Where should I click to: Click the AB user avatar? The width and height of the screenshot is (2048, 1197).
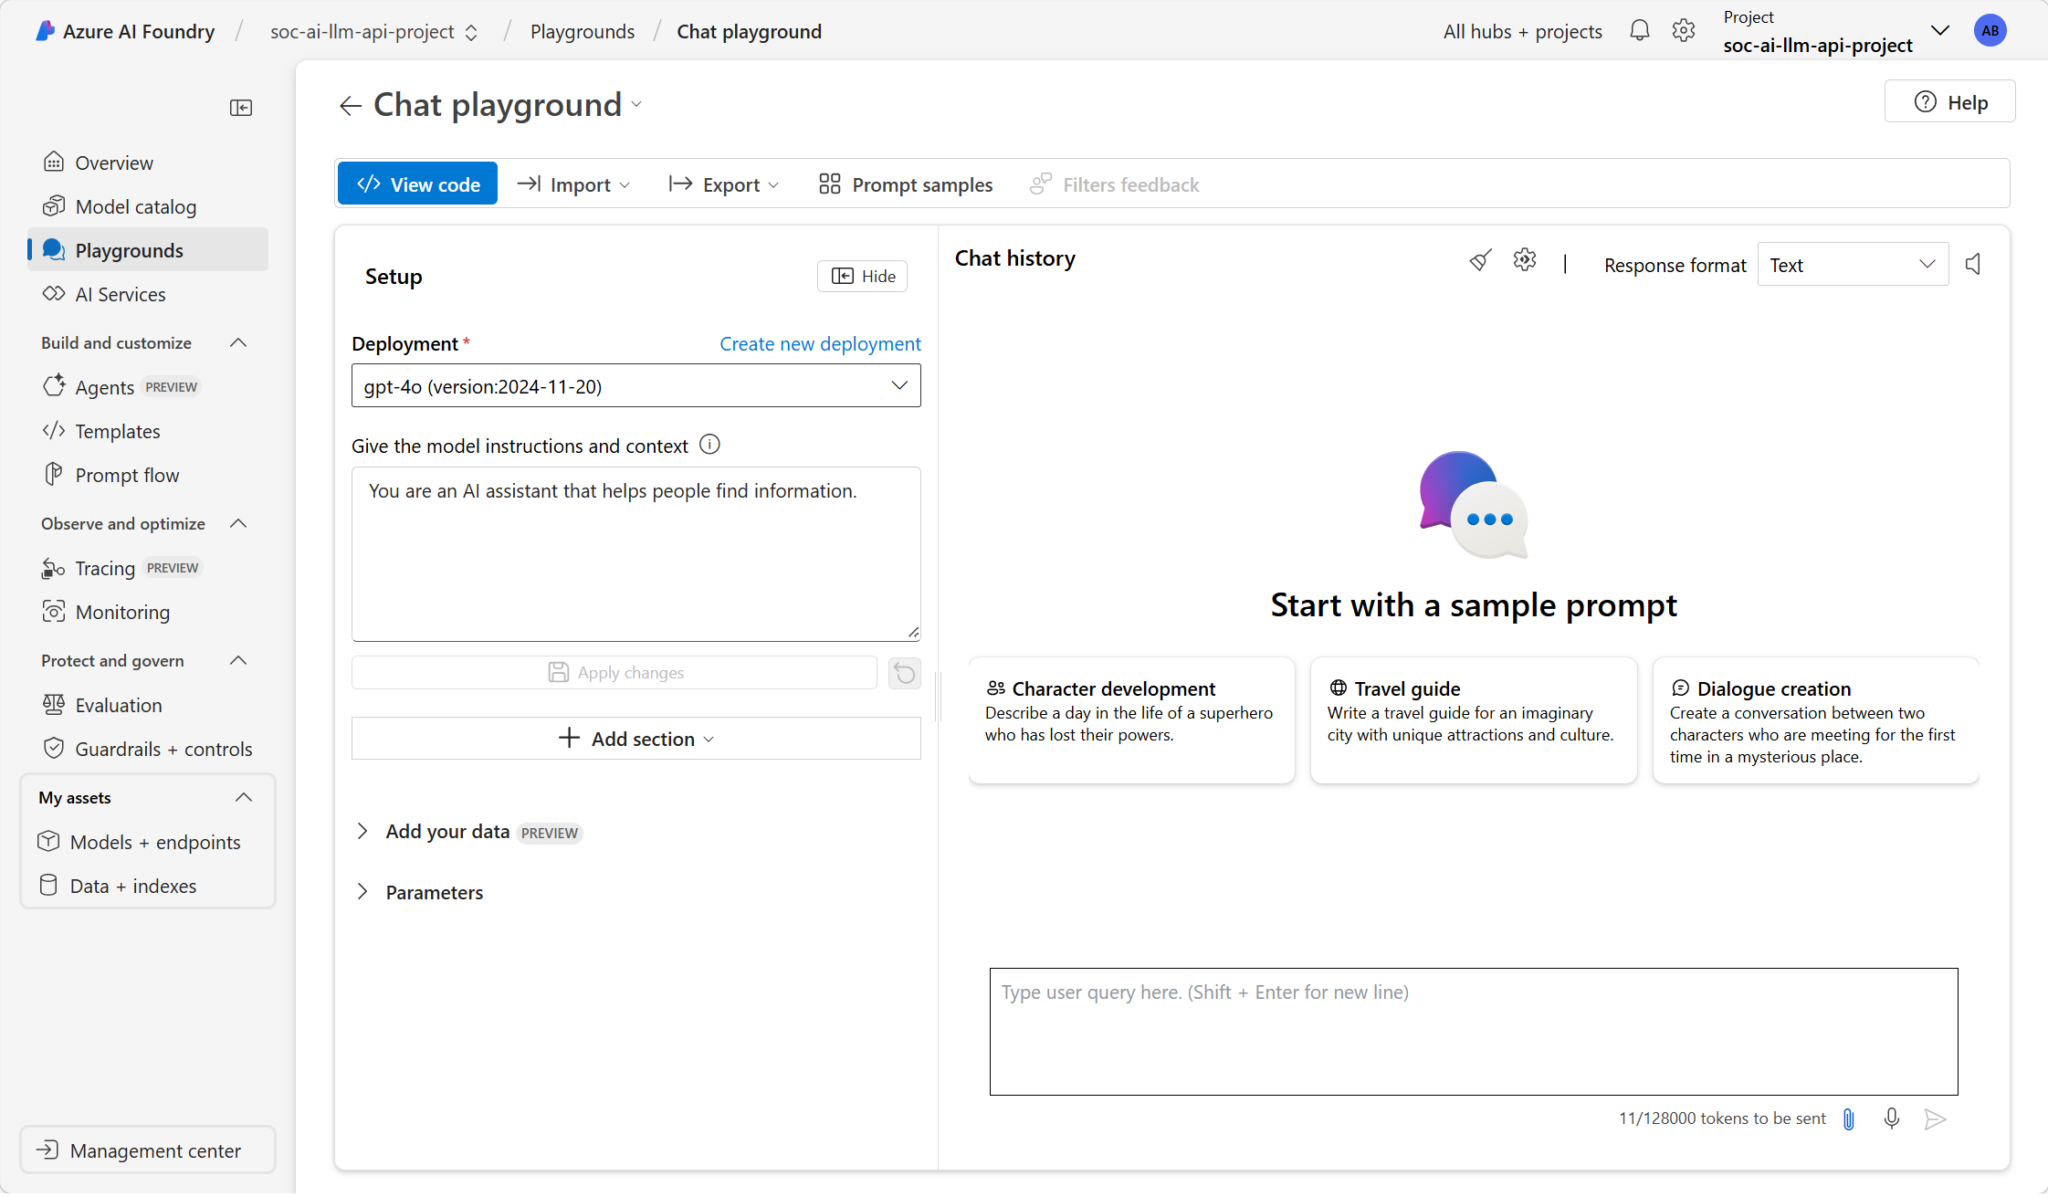tap(1990, 31)
